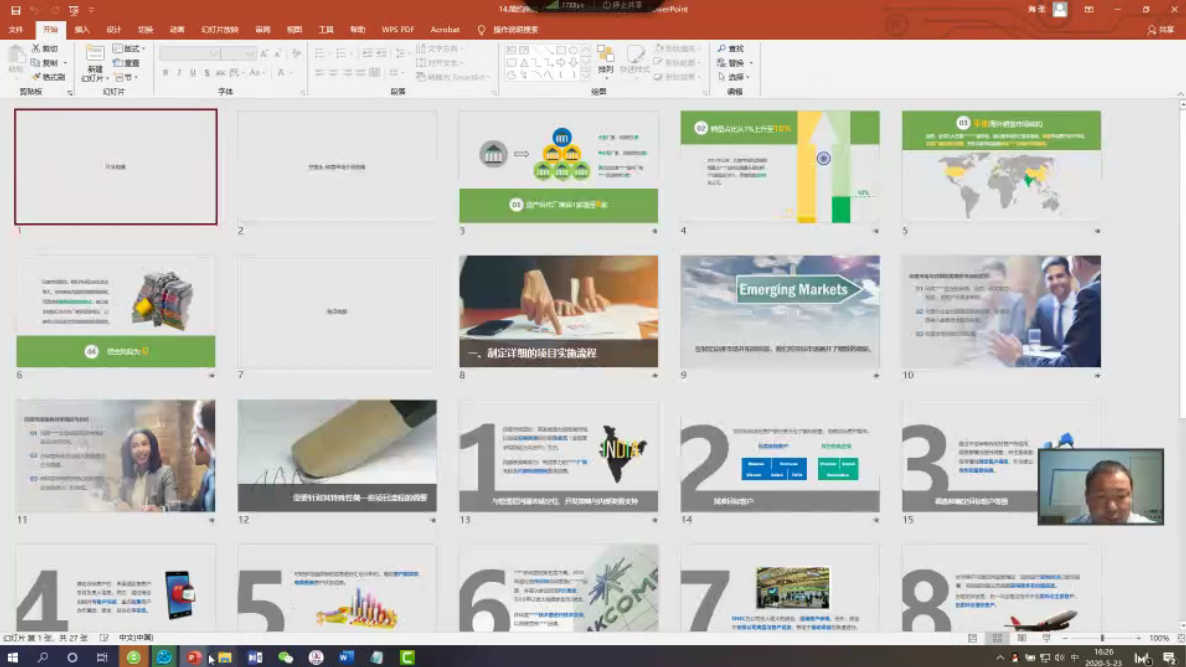The height and width of the screenshot is (667, 1186).
Task: Click the 重置 reset slide button
Action: coord(126,63)
